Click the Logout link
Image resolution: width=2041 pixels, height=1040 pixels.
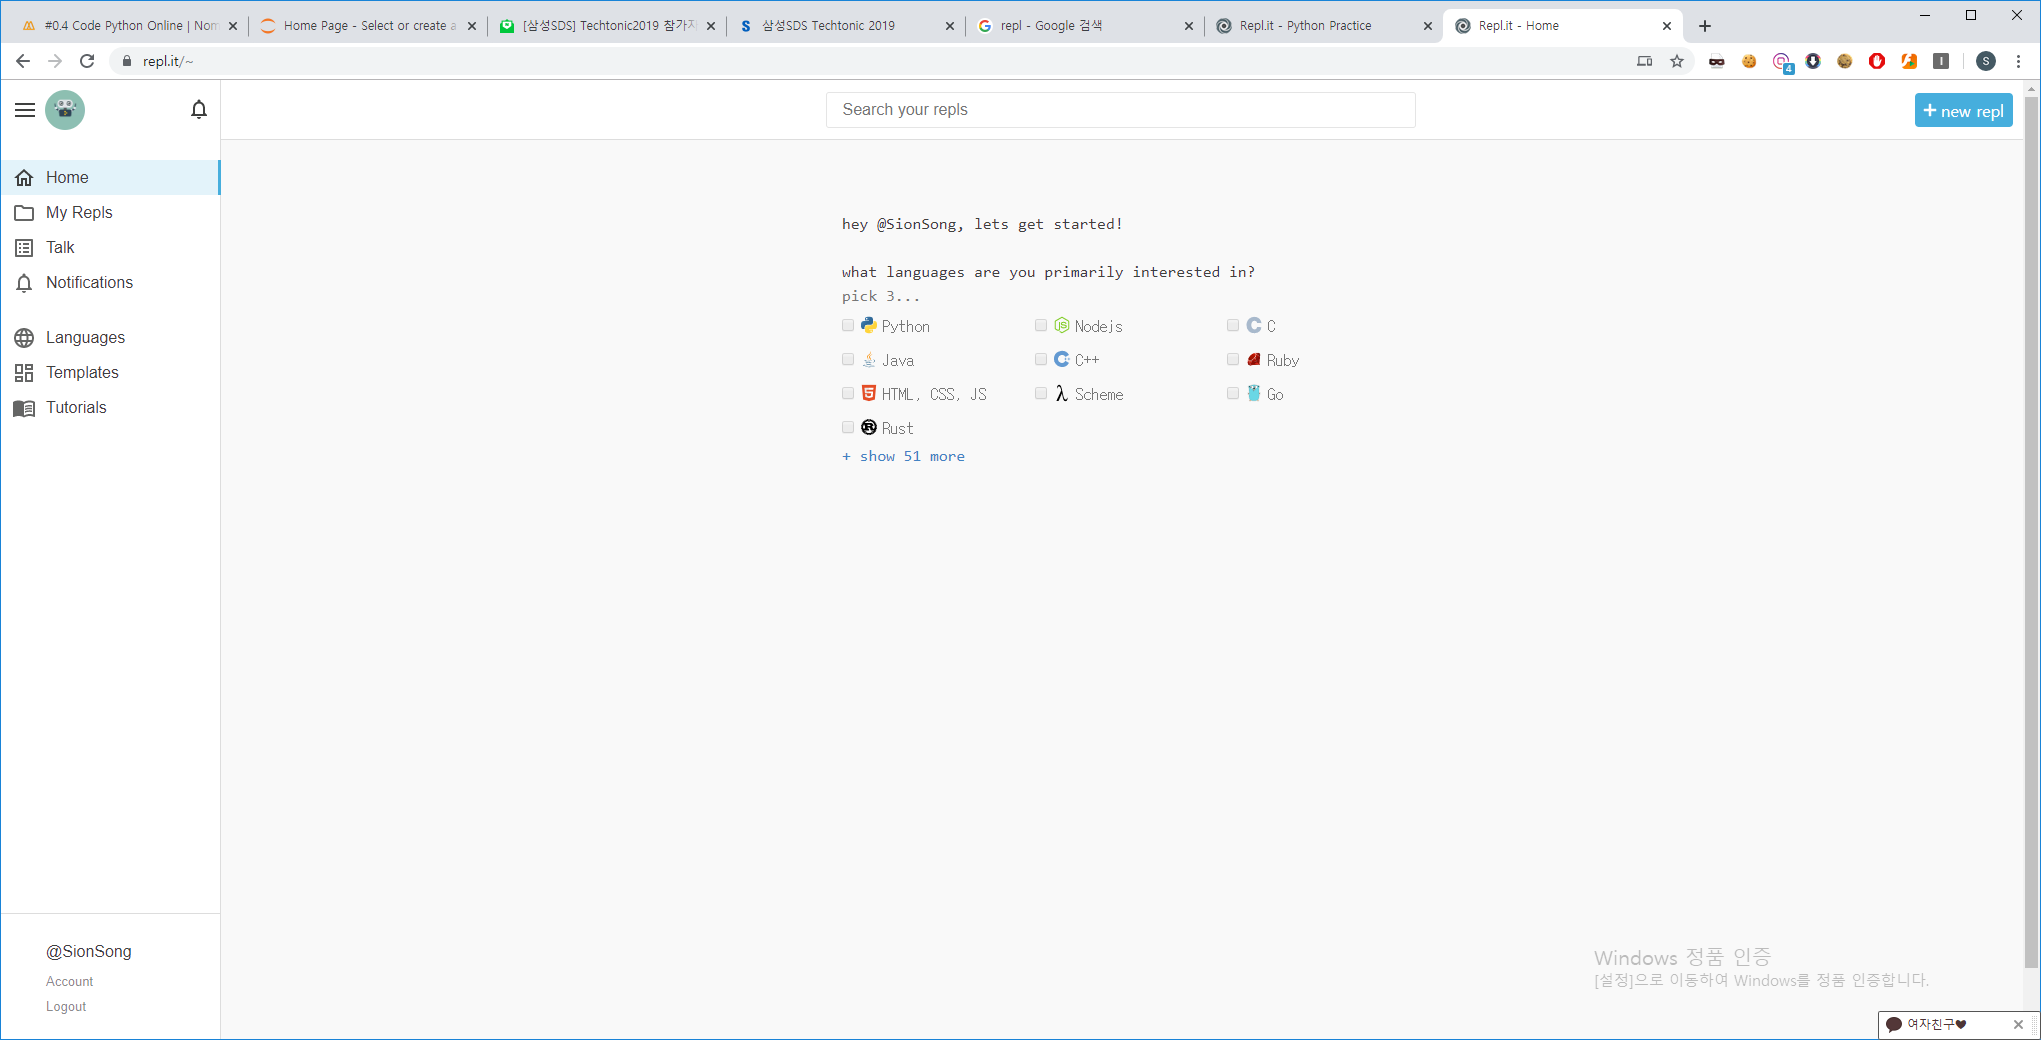(x=66, y=1007)
